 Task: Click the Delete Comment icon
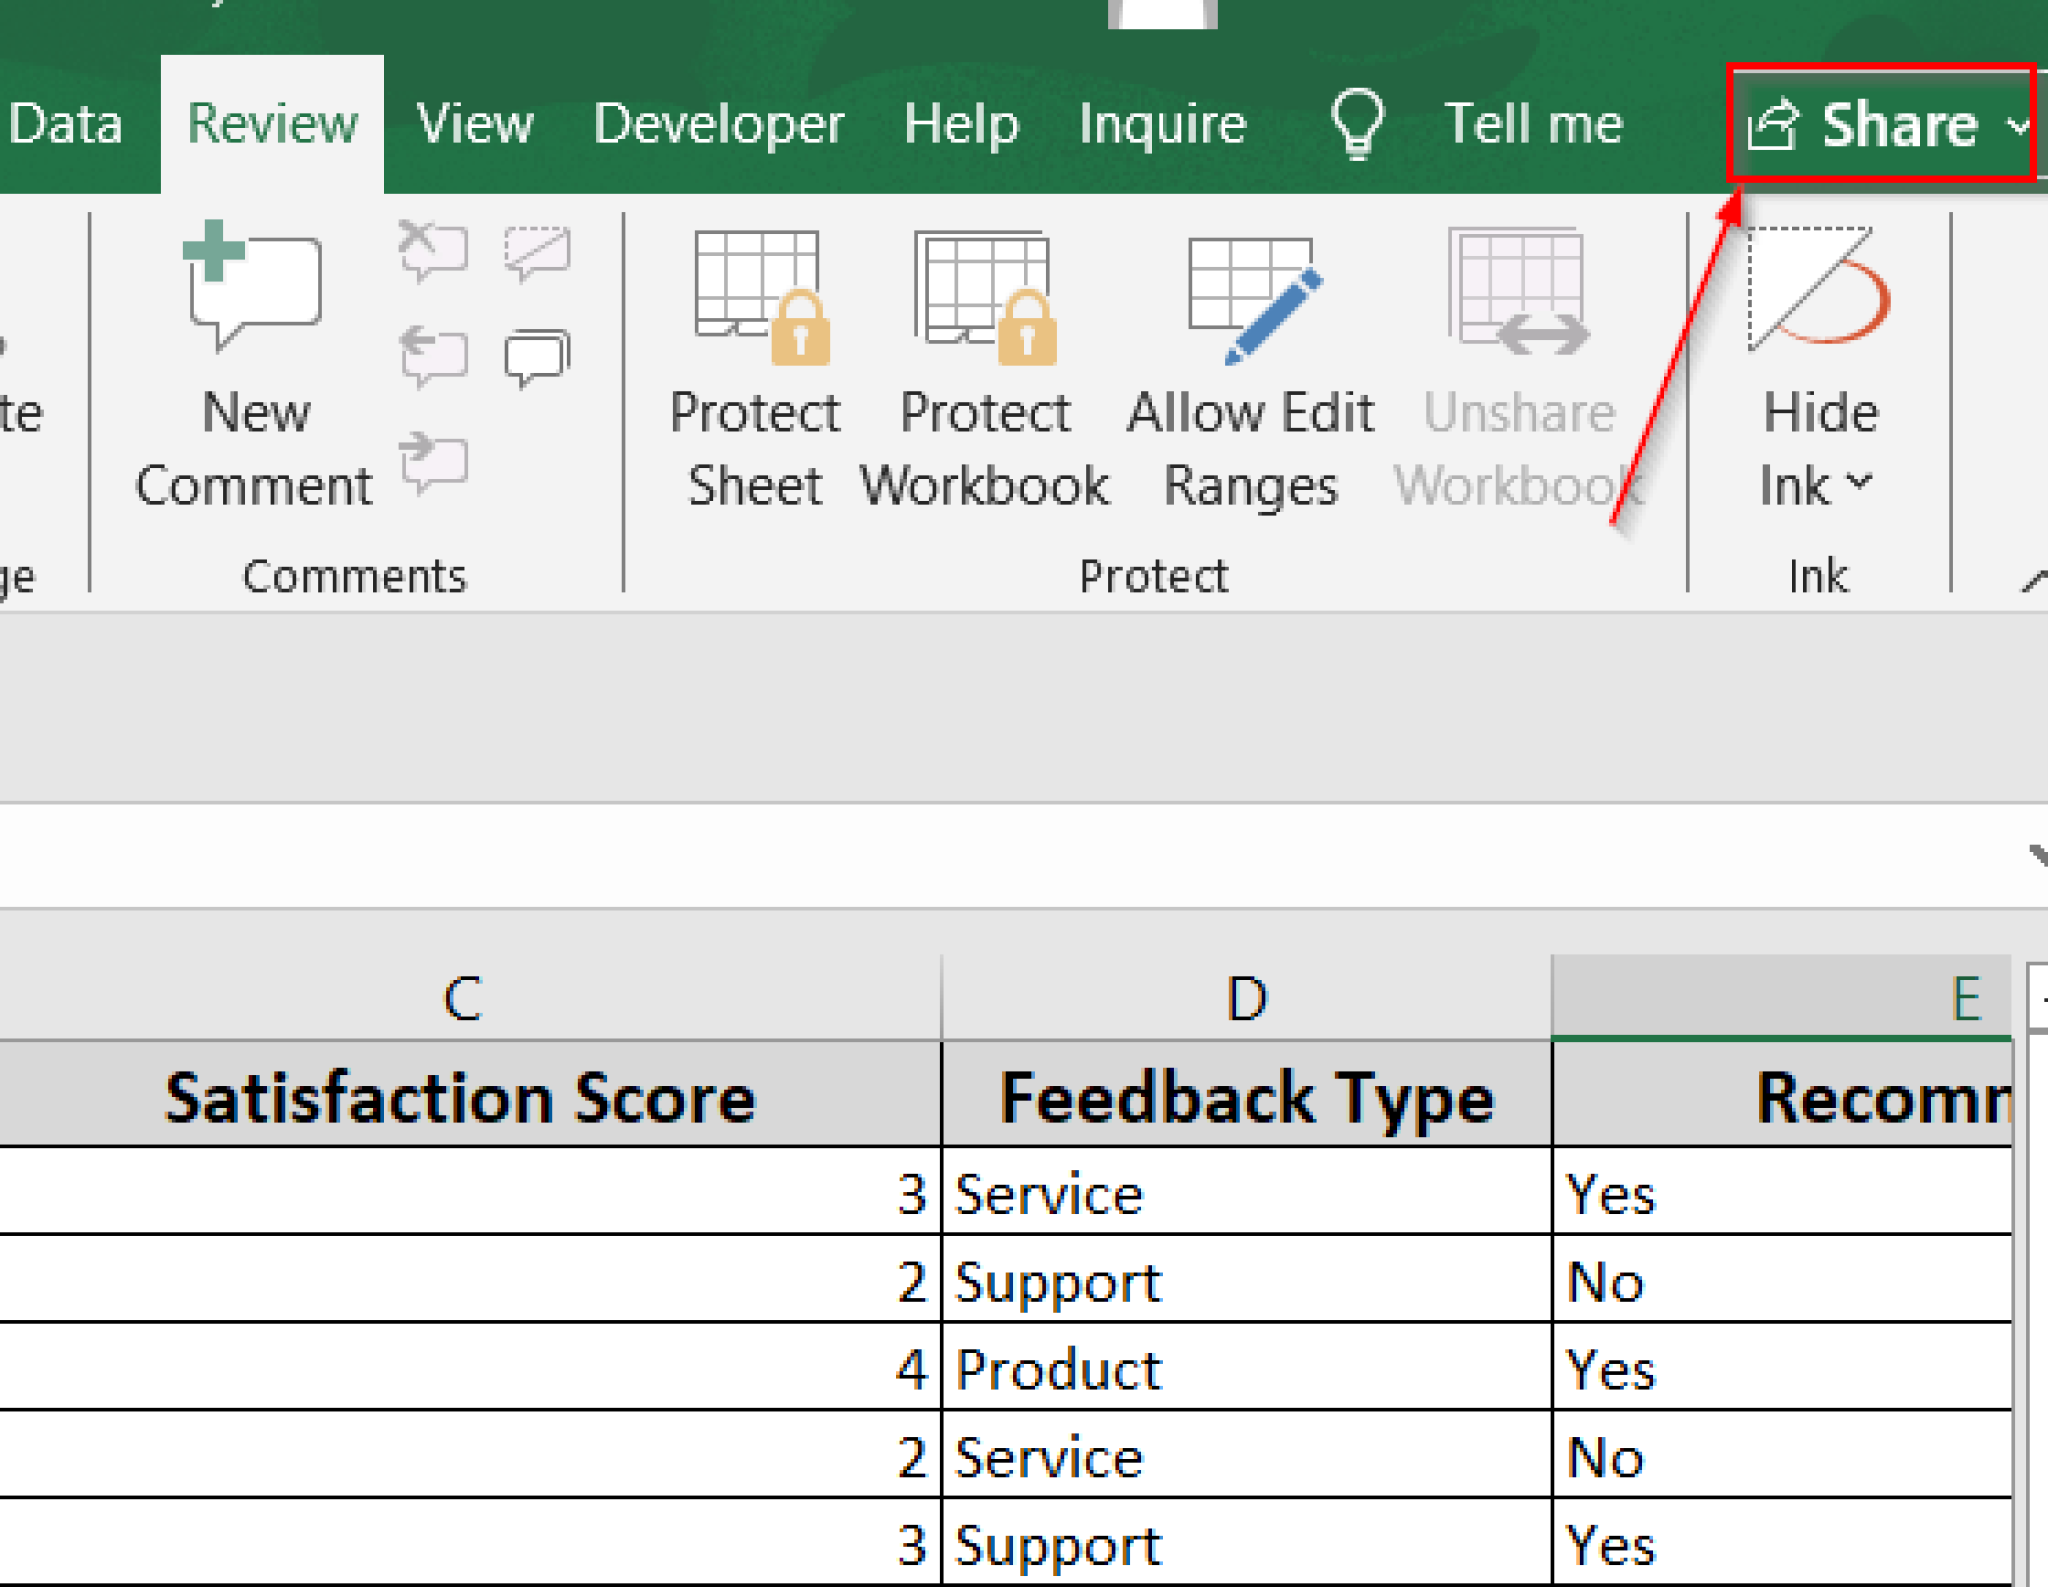click(433, 250)
